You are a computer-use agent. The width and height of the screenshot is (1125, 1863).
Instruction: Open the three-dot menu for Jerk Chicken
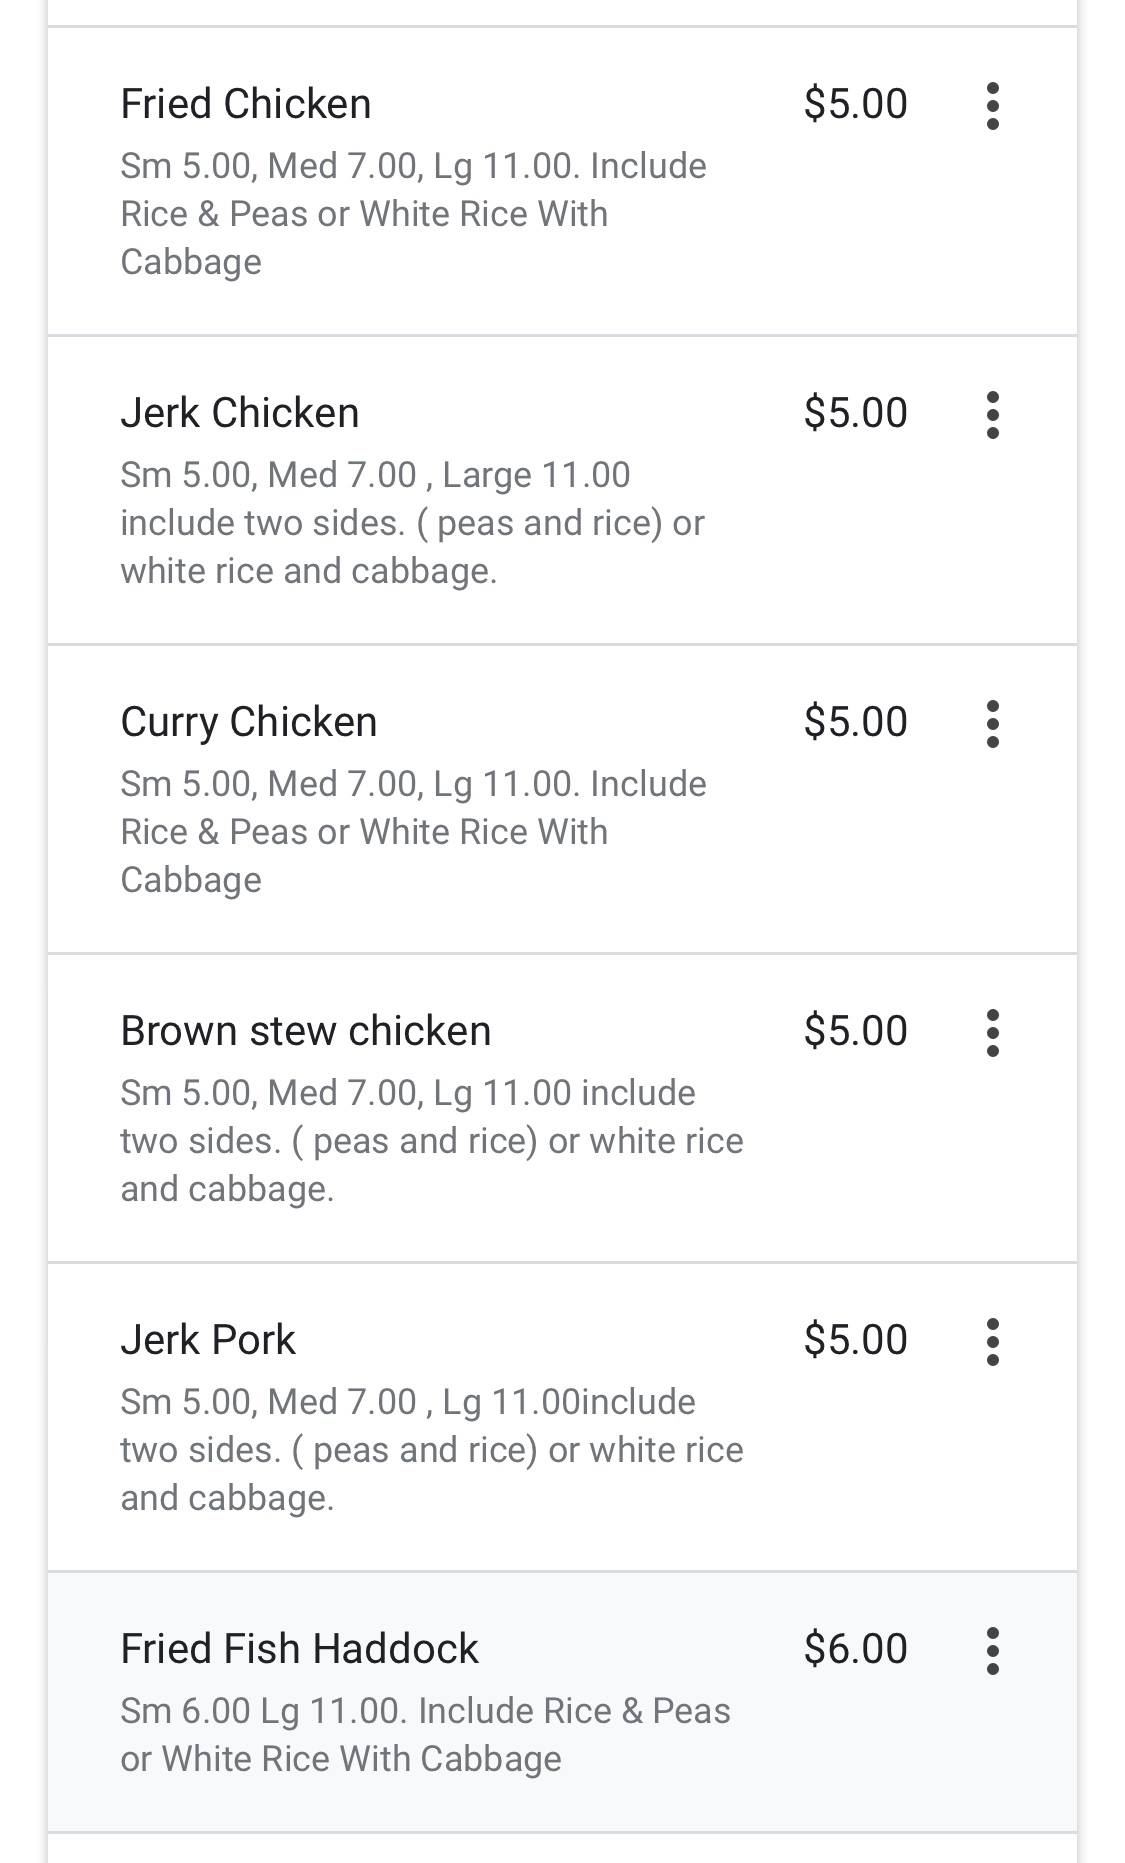992,415
